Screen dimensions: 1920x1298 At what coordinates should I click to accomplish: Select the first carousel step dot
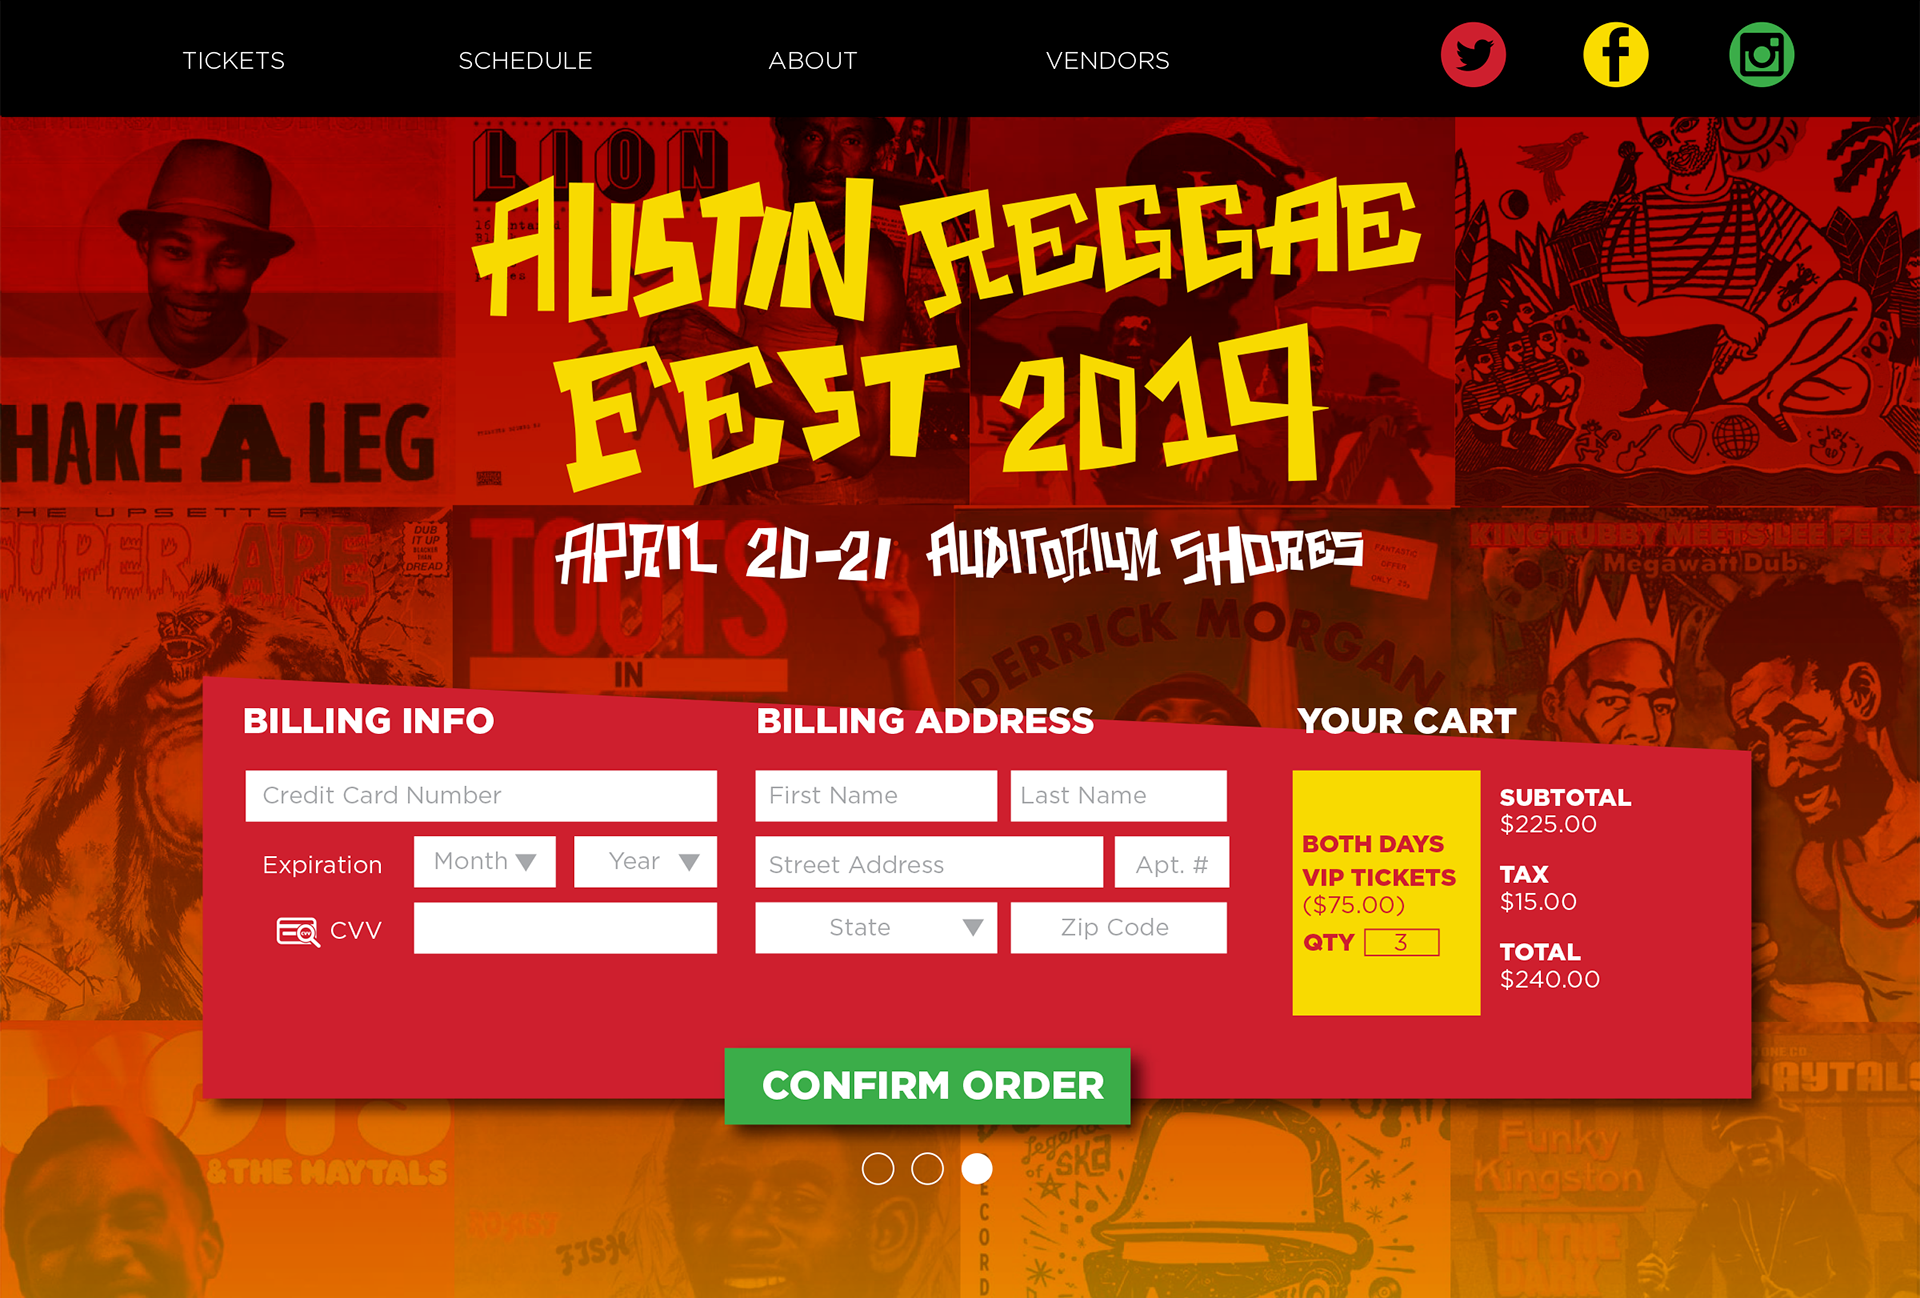(878, 1168)
